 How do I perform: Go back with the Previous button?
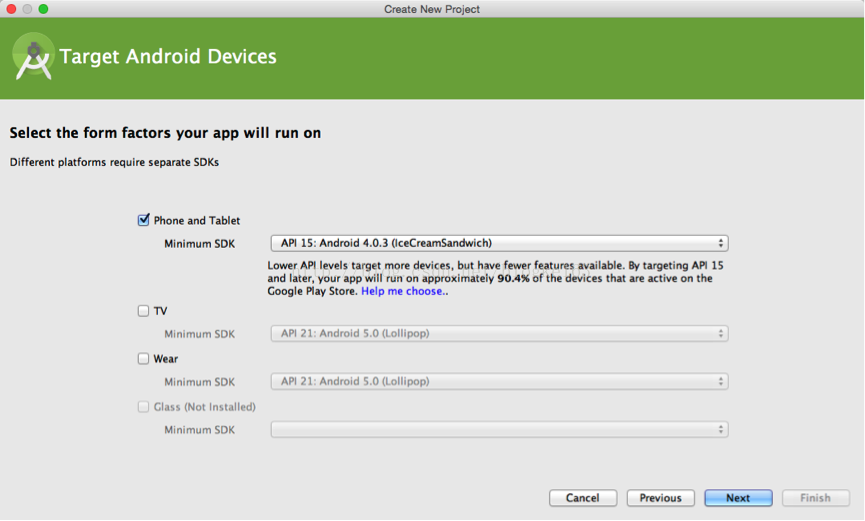click(660, 498)
